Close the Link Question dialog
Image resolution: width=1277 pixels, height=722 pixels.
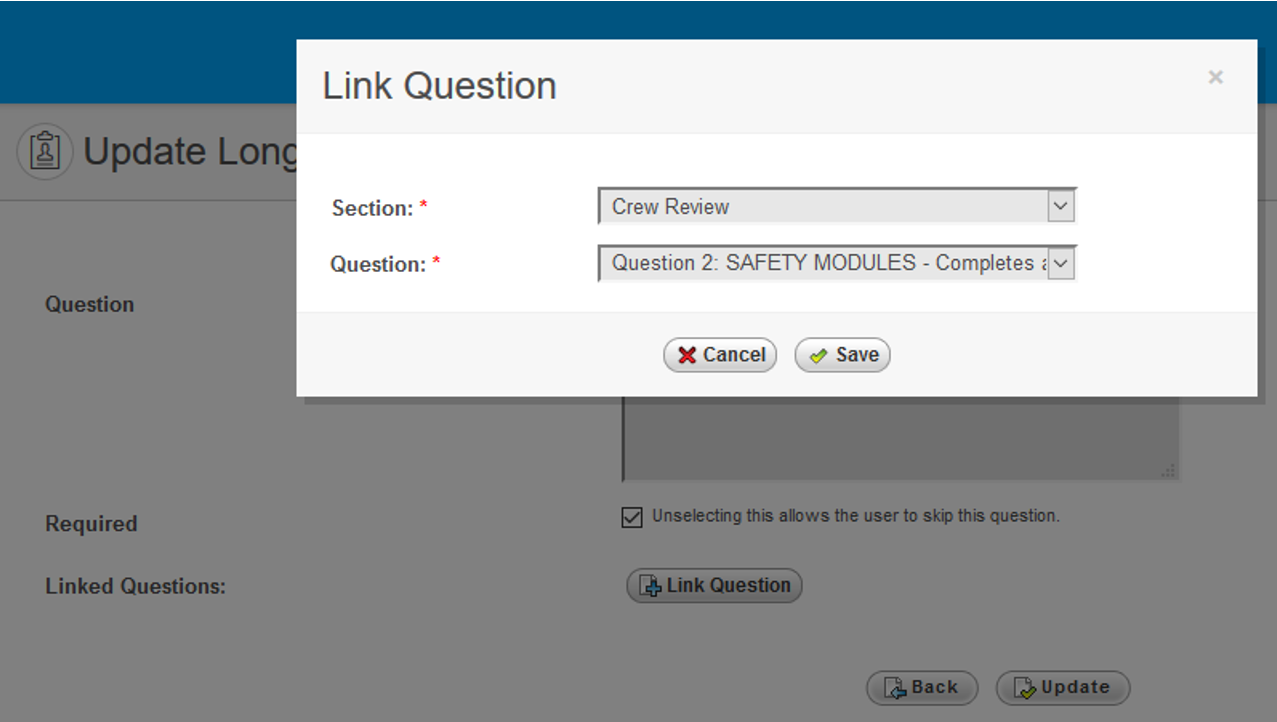pyautogui.click(x=1215, y=77)
